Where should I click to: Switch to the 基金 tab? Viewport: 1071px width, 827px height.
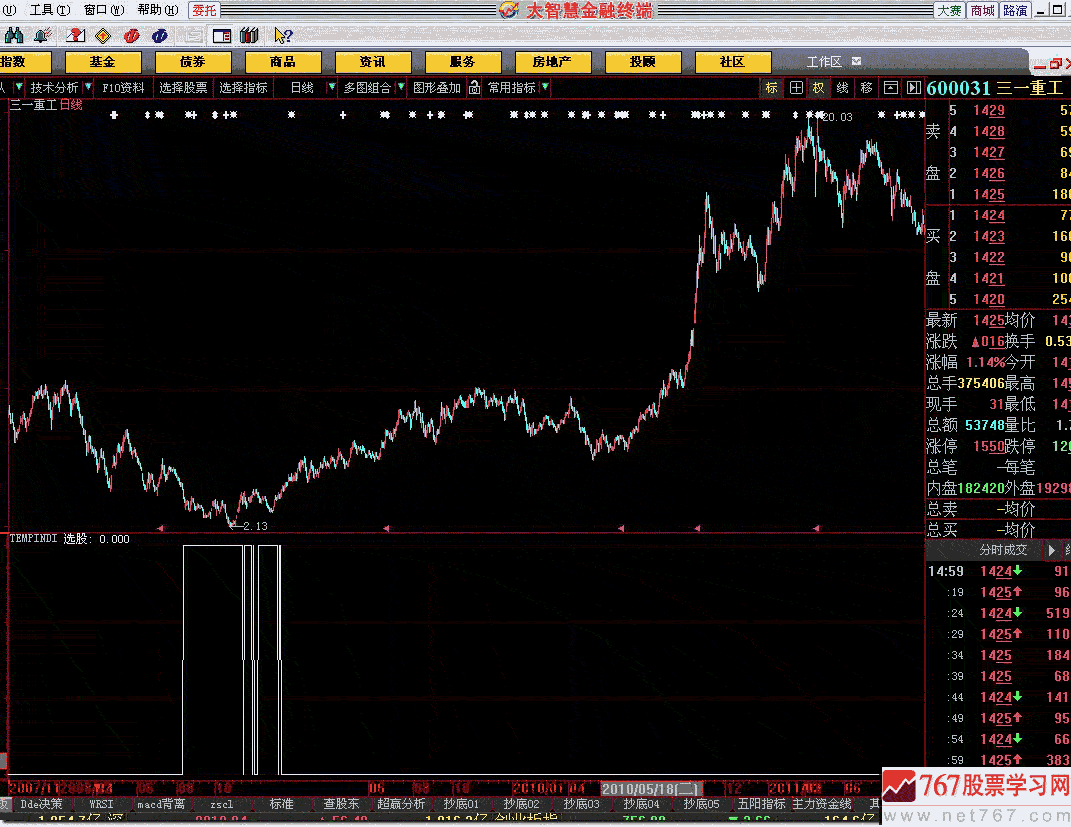(102, 62)
